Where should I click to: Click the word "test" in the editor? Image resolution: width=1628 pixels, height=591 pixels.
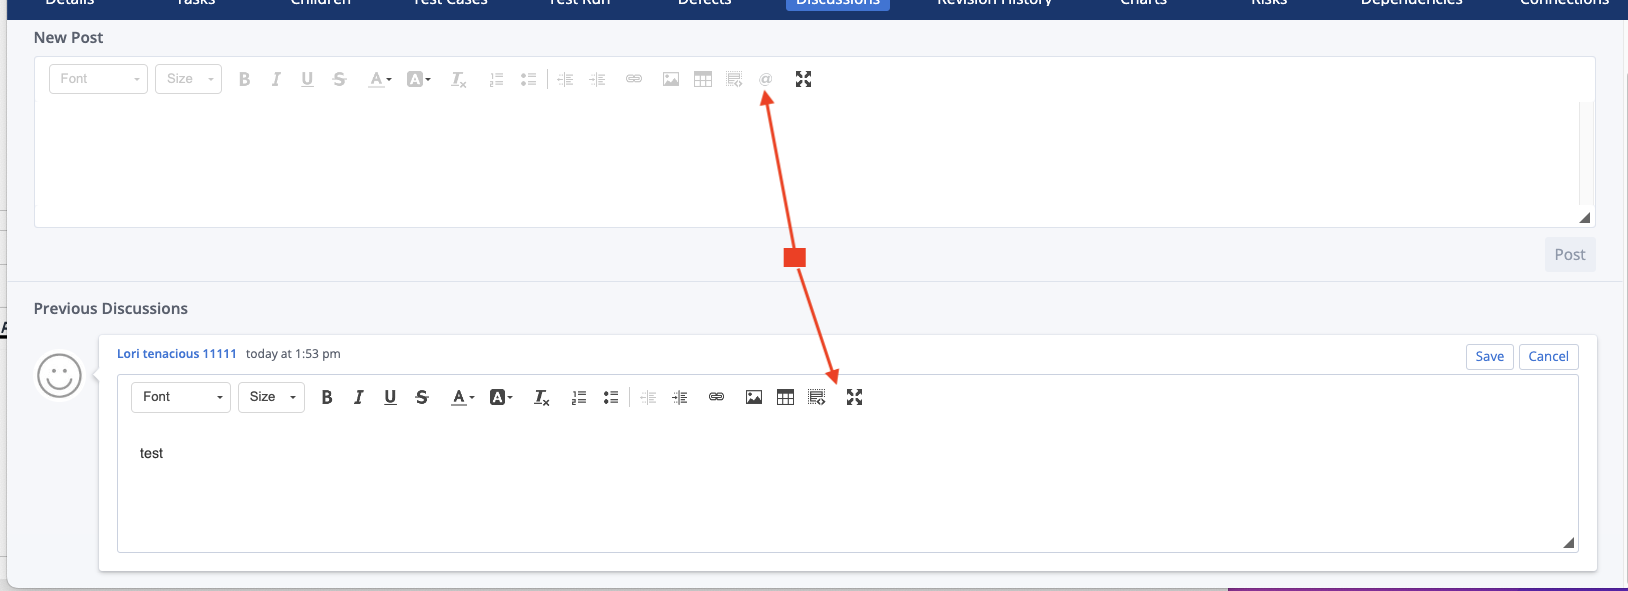point(151,454)
